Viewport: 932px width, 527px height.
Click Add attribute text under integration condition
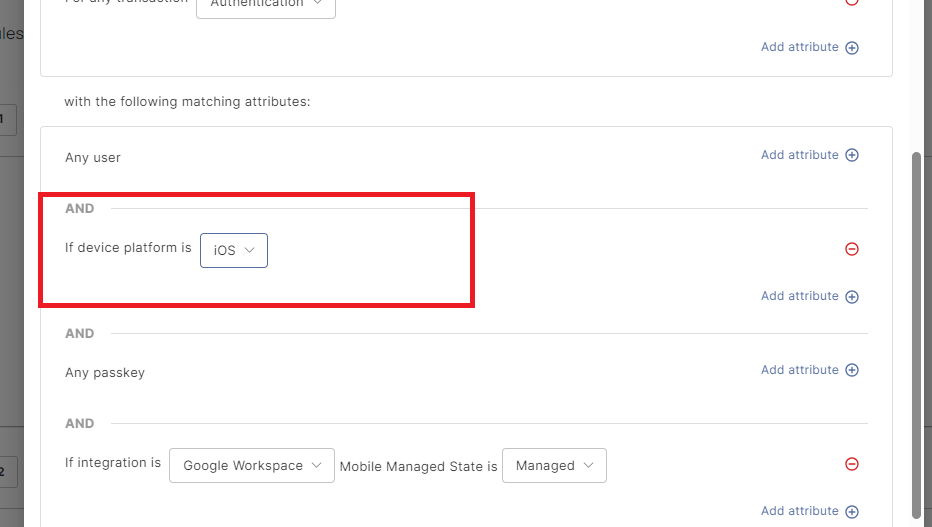tap(799, 511)
